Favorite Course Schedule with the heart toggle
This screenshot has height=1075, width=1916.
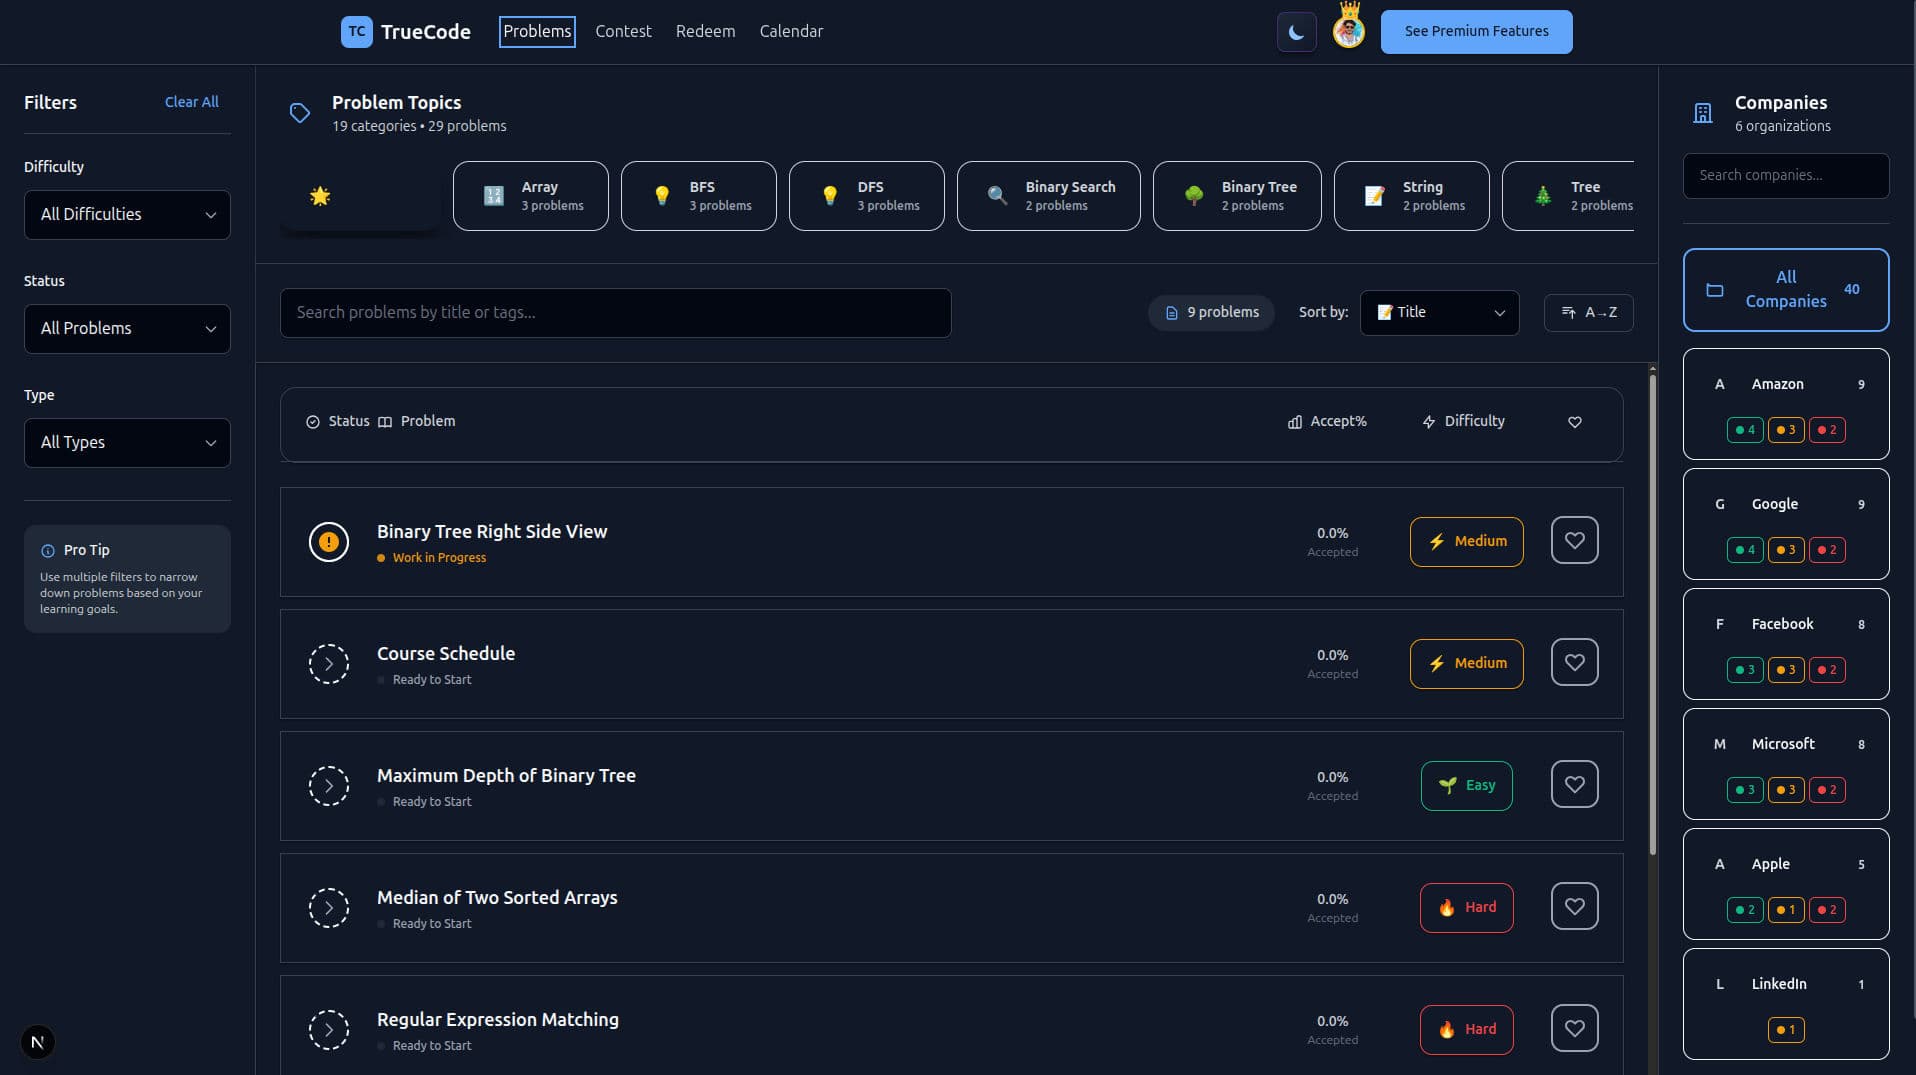(1575, 662)
